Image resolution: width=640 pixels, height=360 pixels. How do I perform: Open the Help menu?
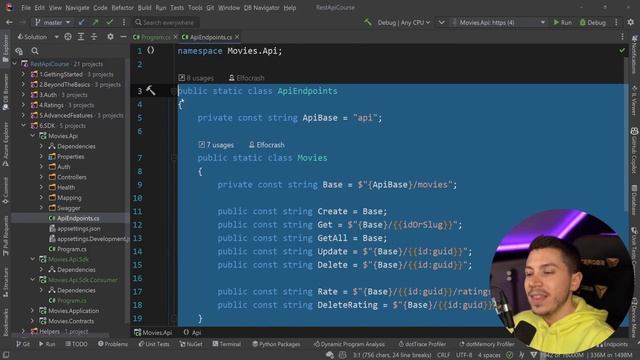pos(290,8)
